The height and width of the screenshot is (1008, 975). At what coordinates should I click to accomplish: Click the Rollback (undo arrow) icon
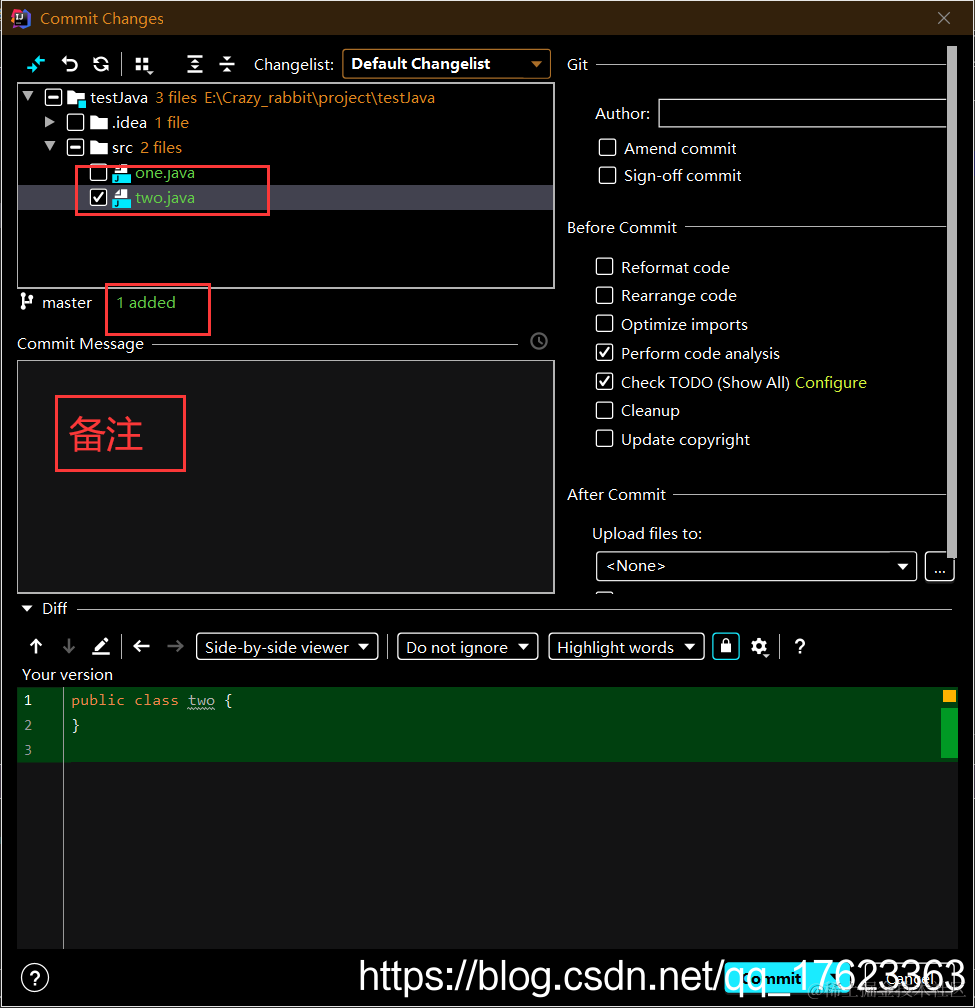tap(69, 64)
